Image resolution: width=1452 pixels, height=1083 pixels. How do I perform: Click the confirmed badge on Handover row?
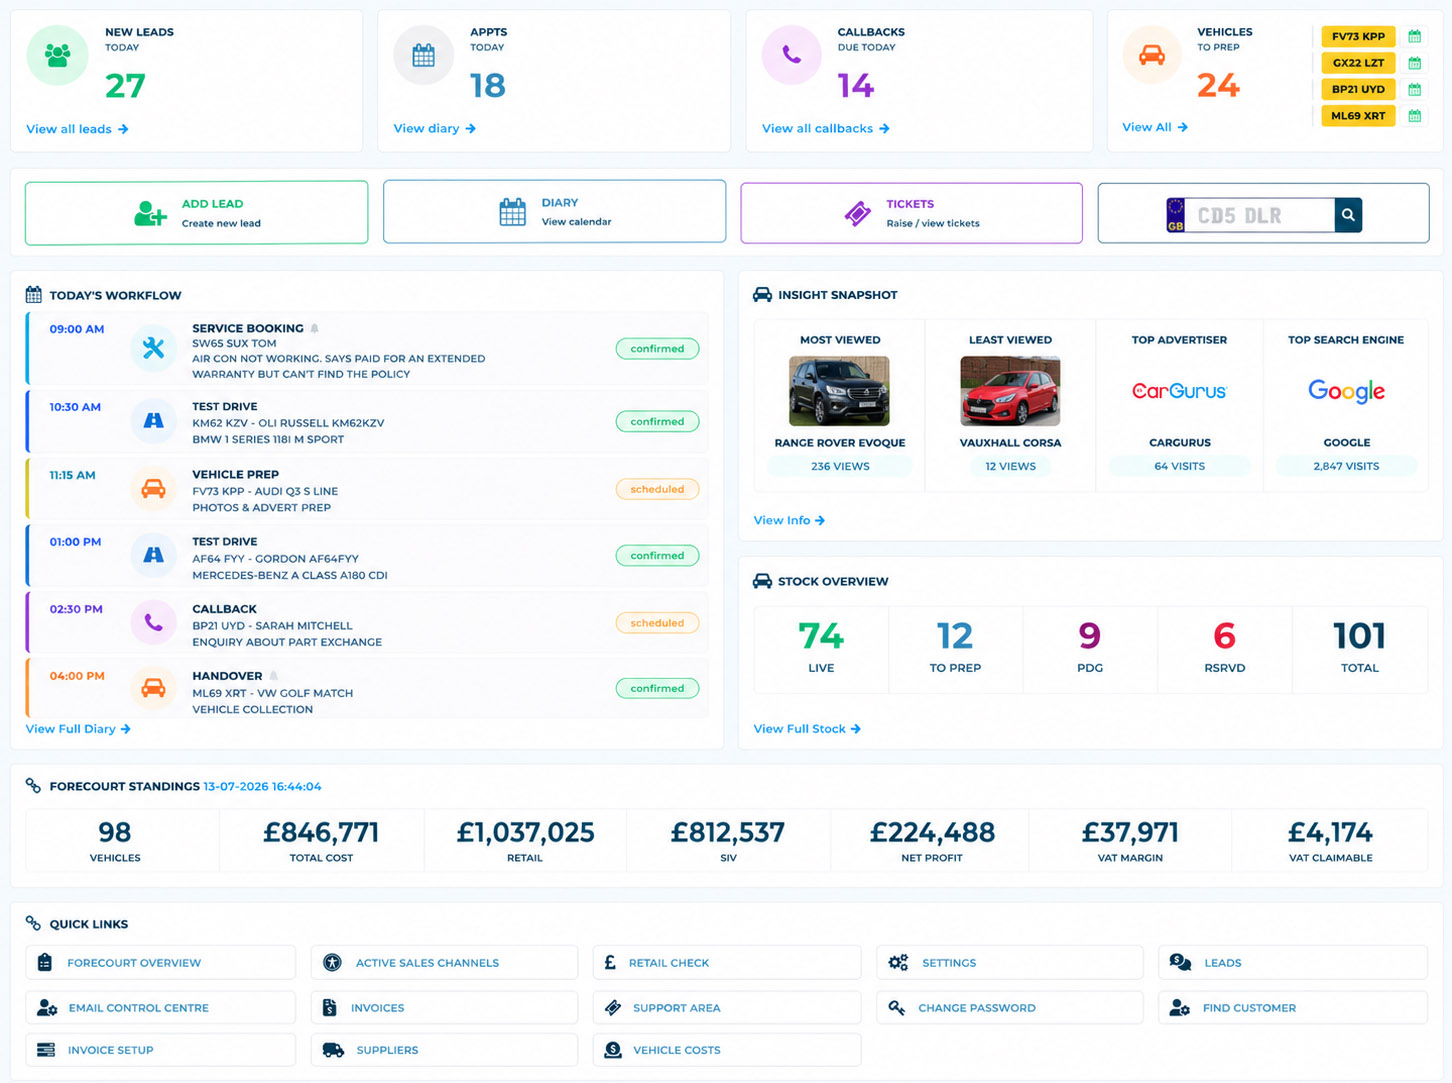click(x=657, y=688)
